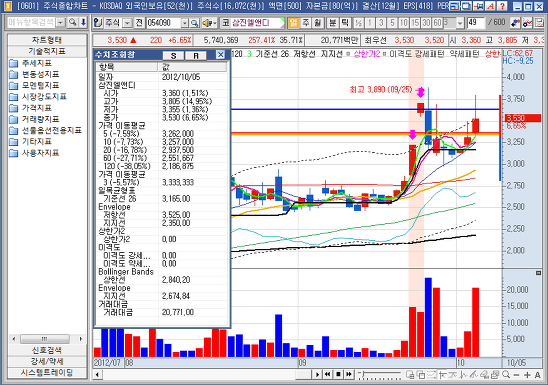Open the 신호검색 panel tab
548x385 pixels.
pyautogui.click(x=47, y=350)
